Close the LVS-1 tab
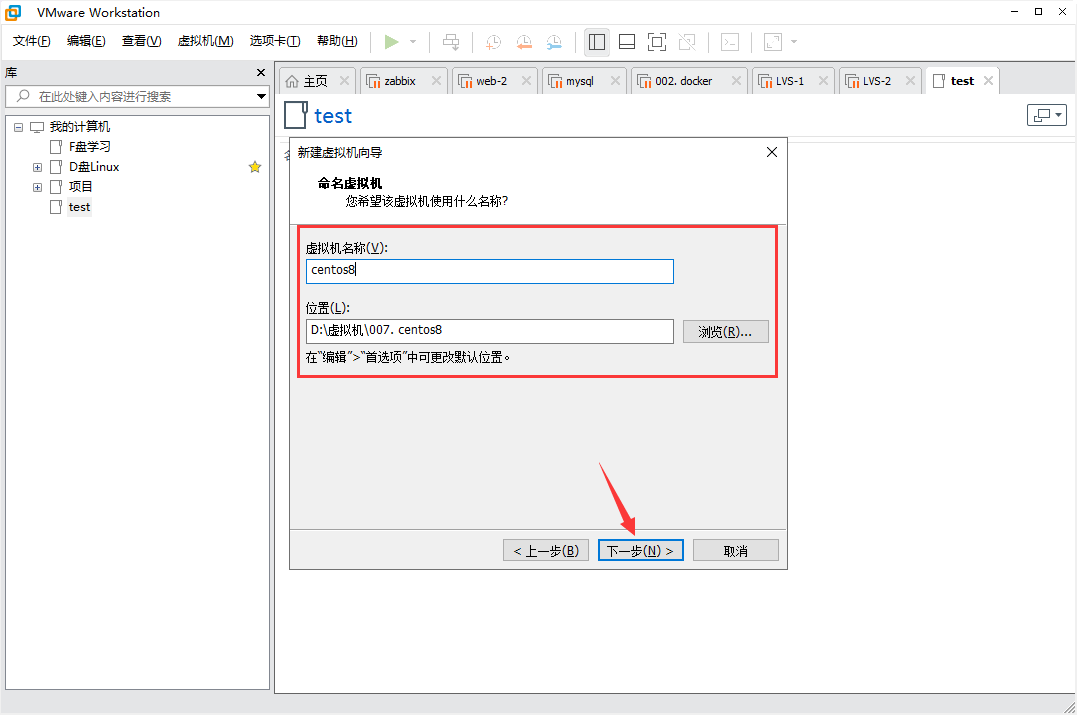The width and height of the screenshot is (1077, 715). point(824,80)
